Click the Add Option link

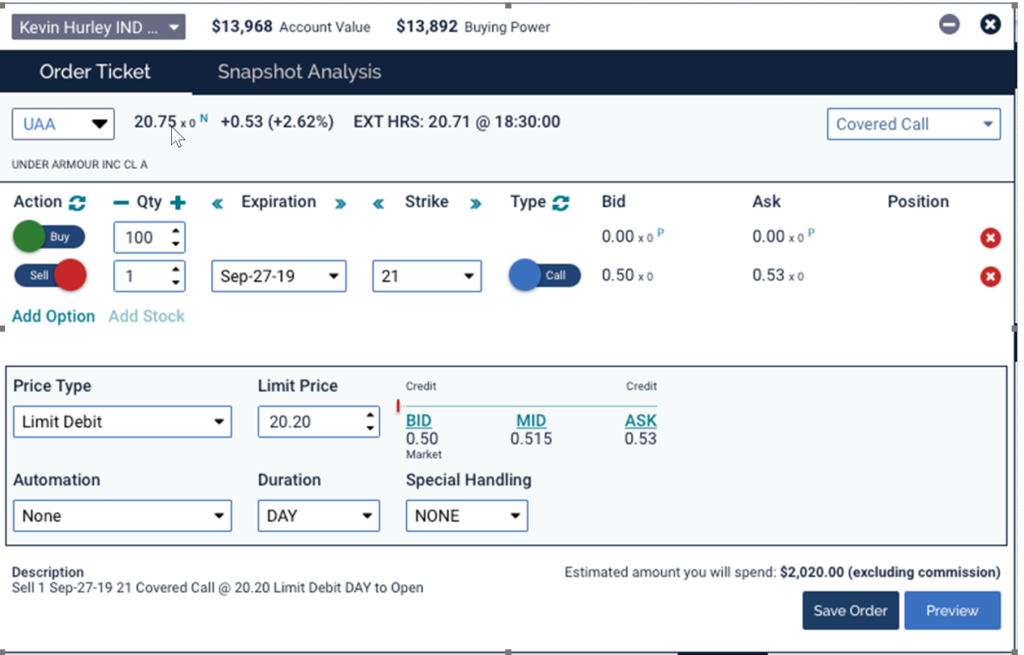click(53, 316)
